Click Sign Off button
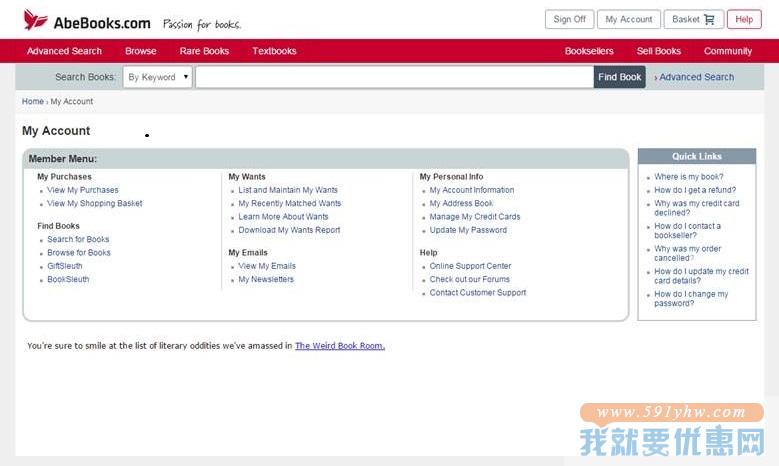 point(569,19)
